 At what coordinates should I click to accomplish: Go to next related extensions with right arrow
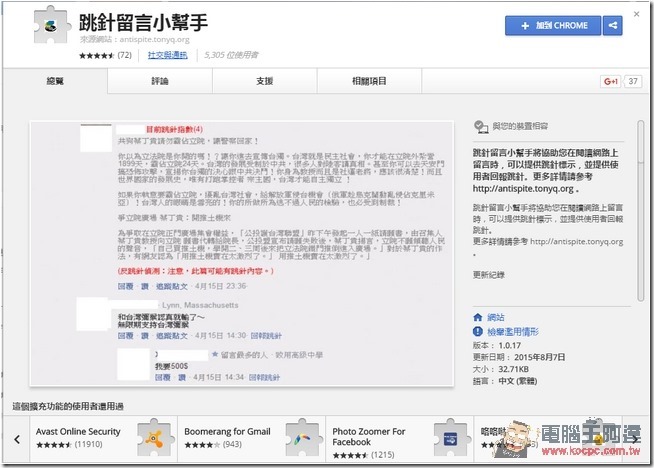click(634, 439)
